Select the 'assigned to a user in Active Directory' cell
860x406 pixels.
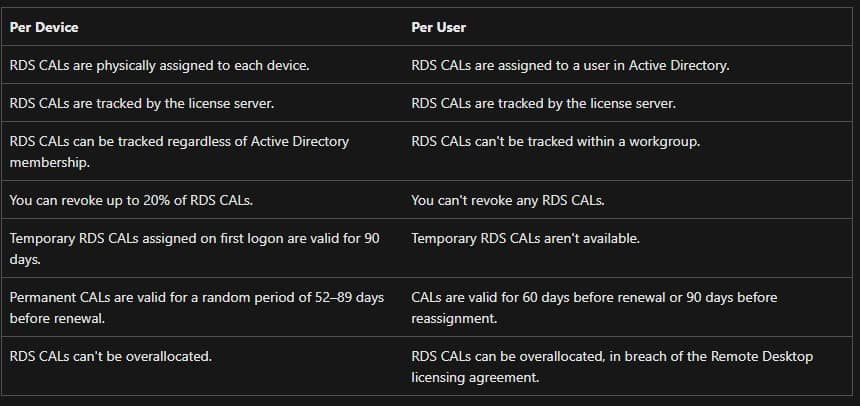click(x=570, y=66)
